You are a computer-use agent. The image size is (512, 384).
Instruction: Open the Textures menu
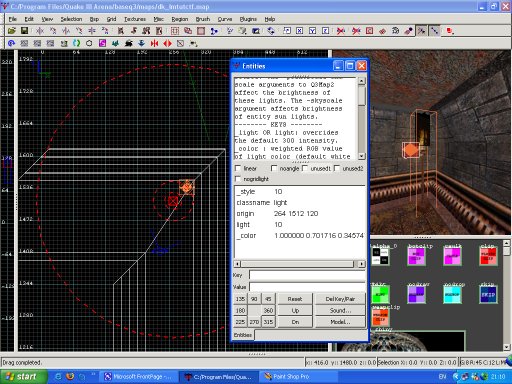tap(135, 19)
